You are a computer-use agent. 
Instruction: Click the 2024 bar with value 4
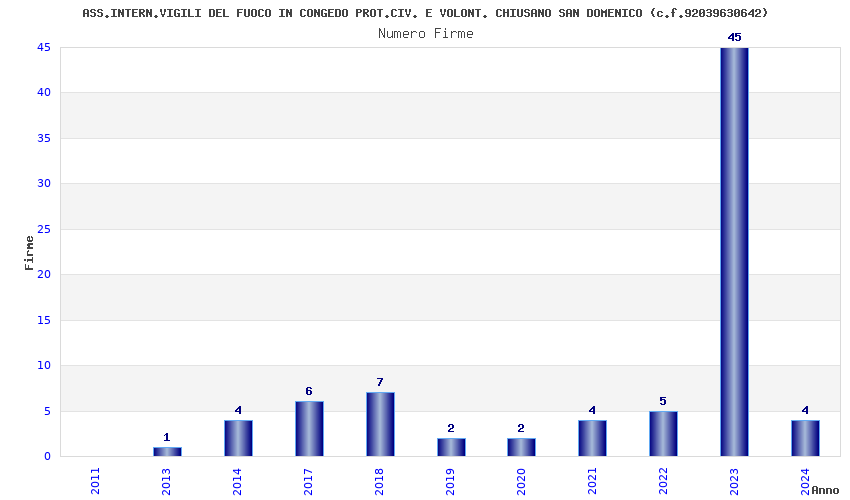(x=805, y=438)
